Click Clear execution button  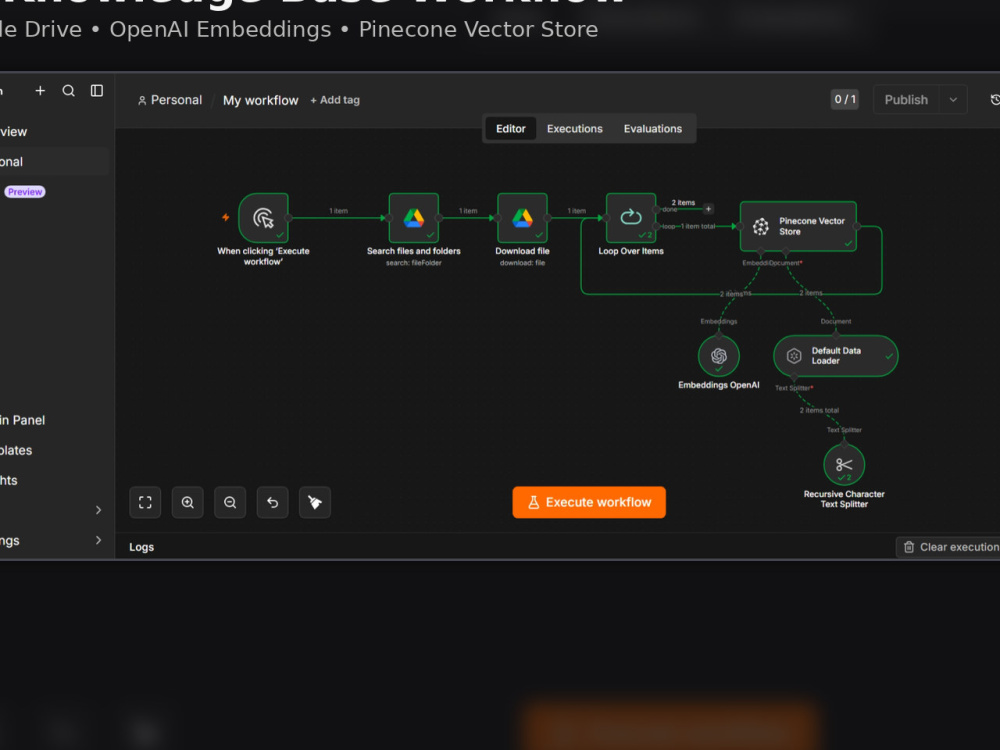(948, 547)
